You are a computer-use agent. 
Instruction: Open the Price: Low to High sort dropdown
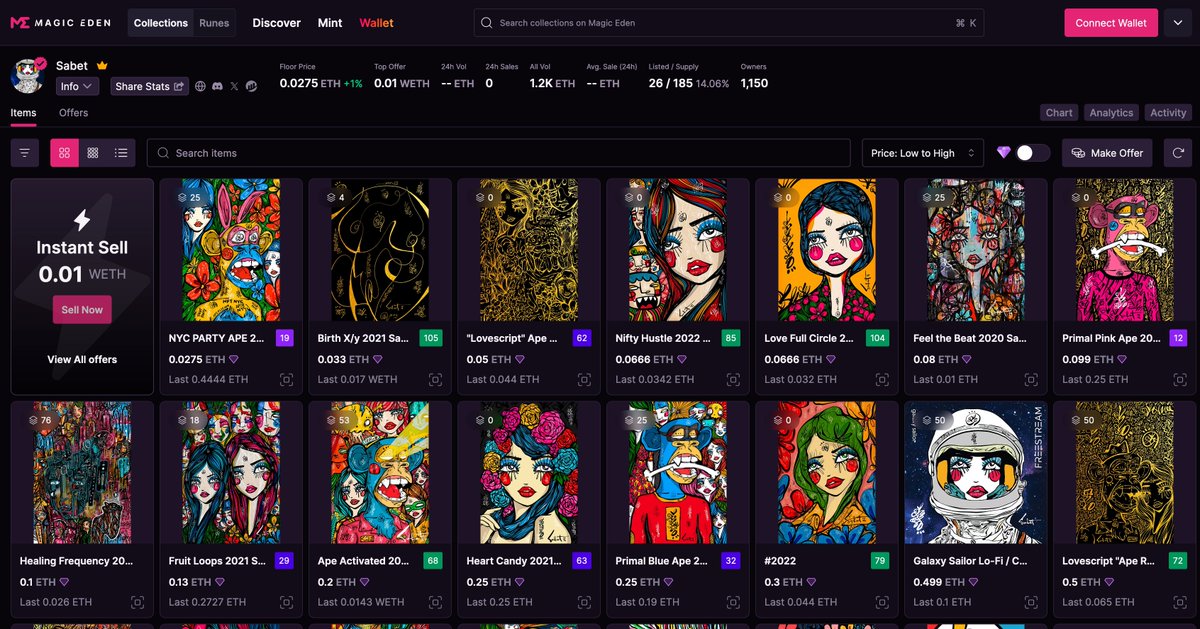coord(923,153)
